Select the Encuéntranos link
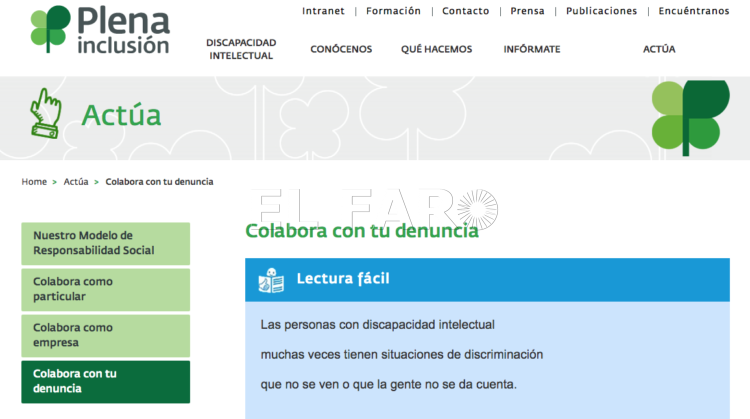The width and height of the screenshot is (750, 419). pos(694,11)
